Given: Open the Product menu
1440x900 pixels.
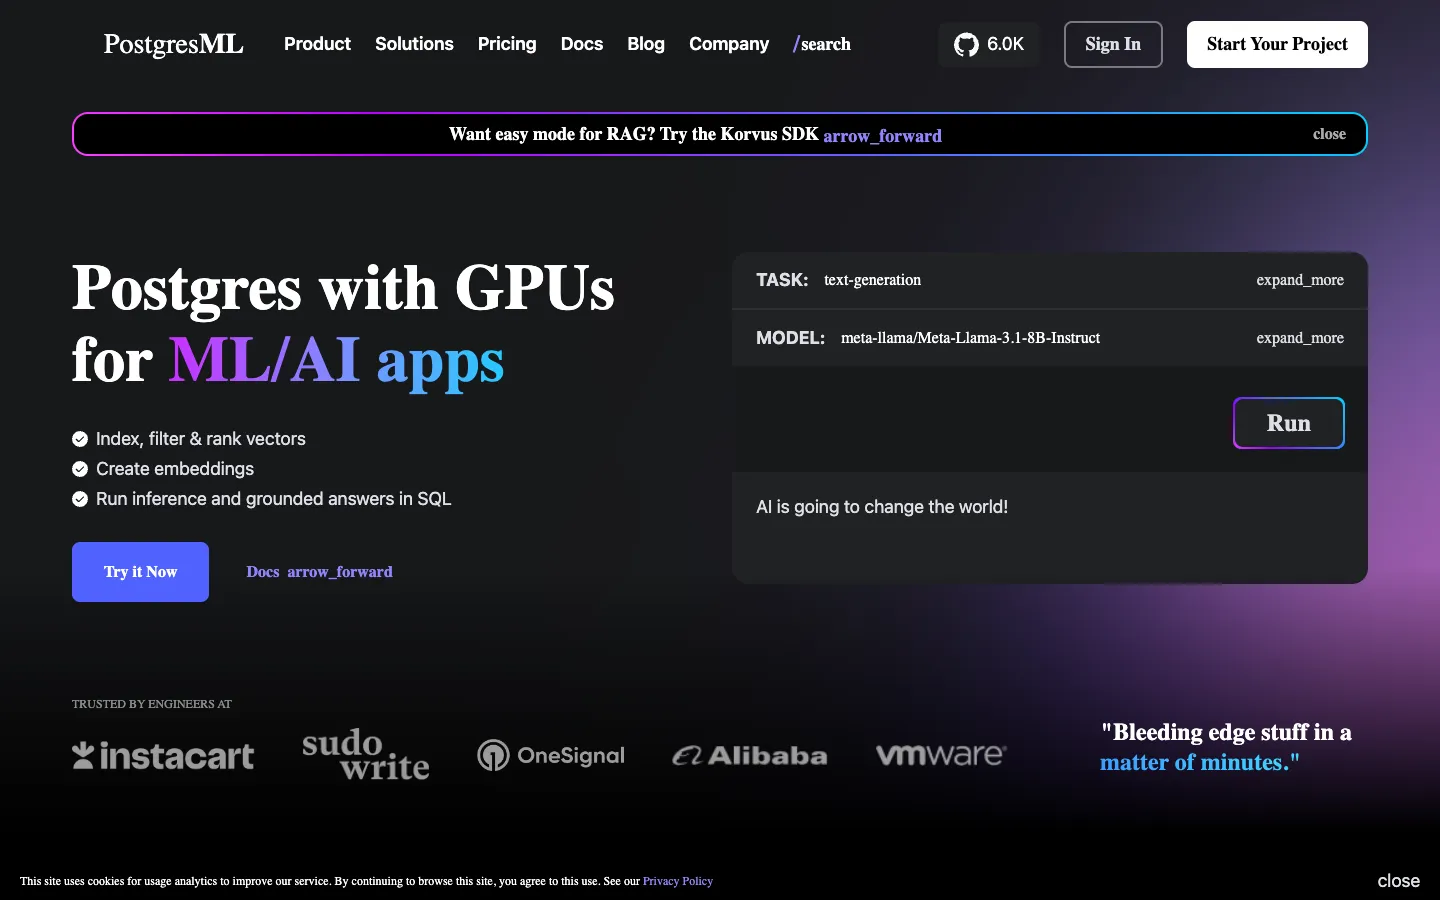Looking at the screenshot, I should [317, 44].
